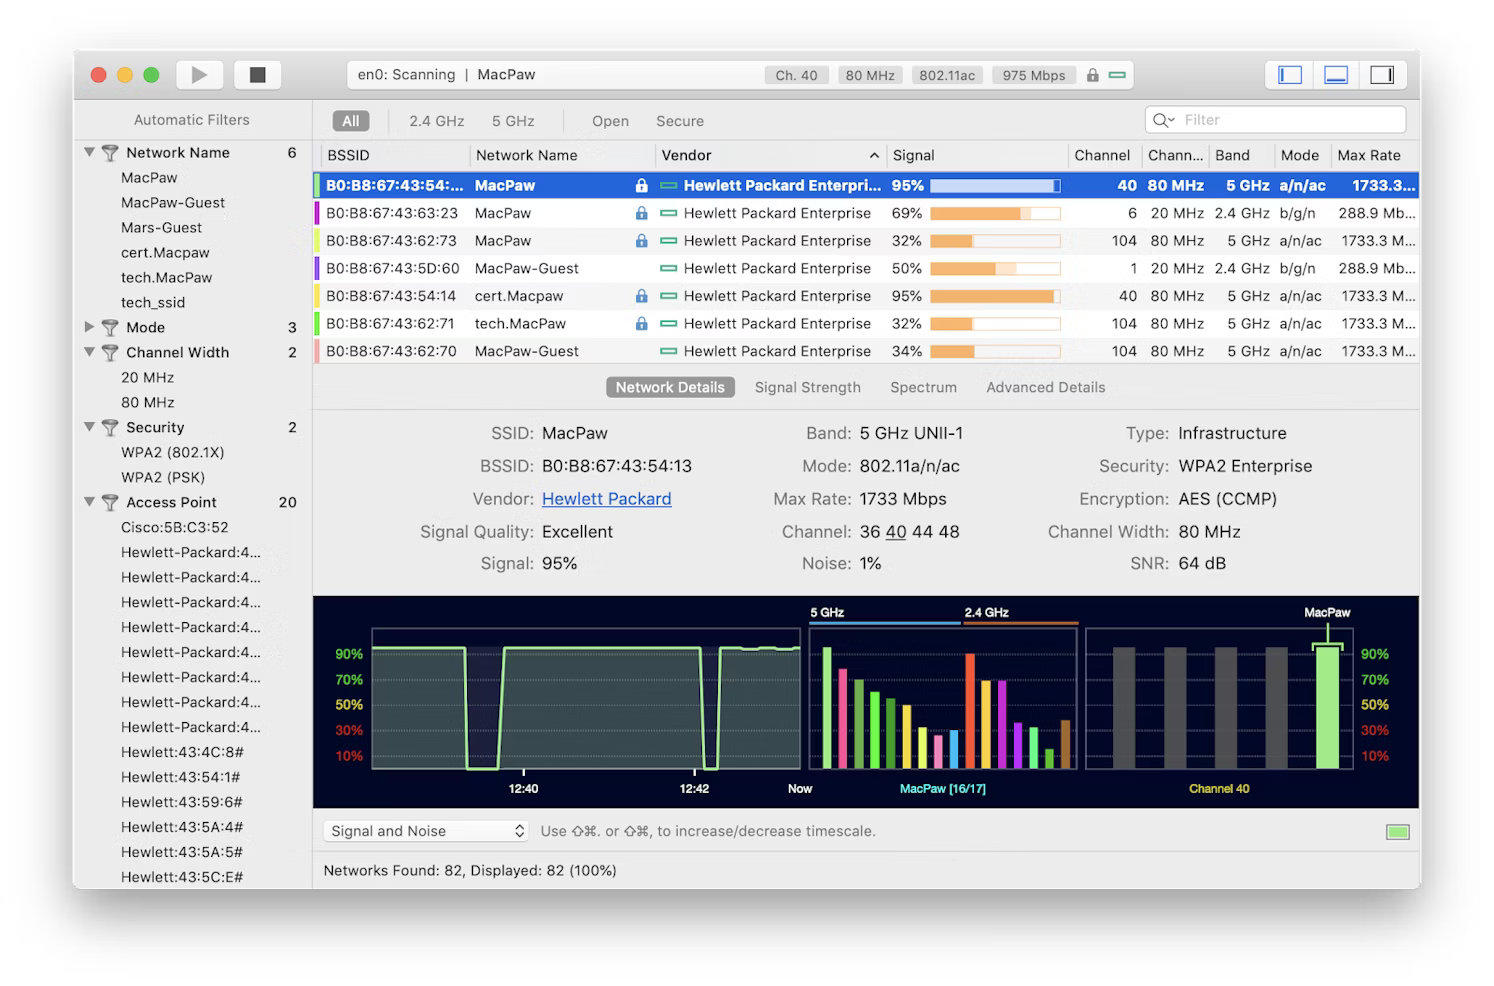Viewport: 1494px width, 986px height.
Task: Sort by BSSID column header
Action: coord(393,156)
